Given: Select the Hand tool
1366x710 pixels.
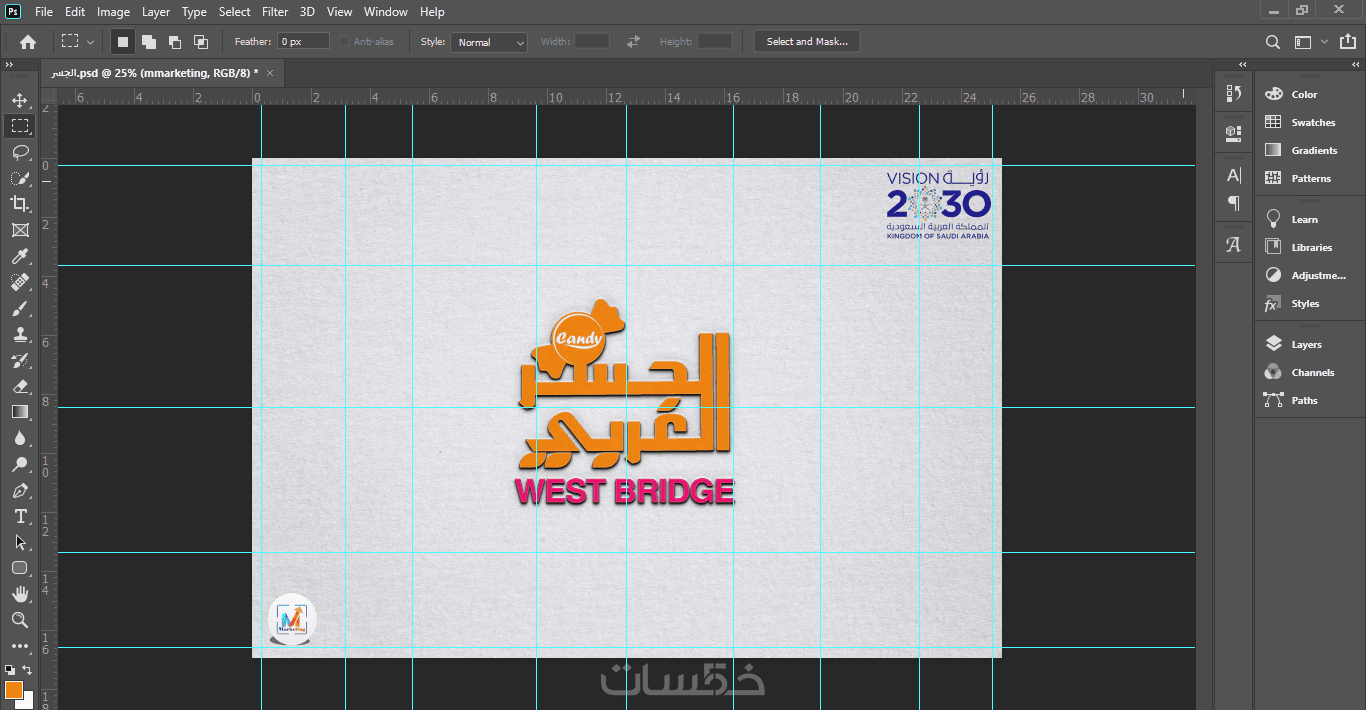Looking at the screenshot, I should (20, 594).
